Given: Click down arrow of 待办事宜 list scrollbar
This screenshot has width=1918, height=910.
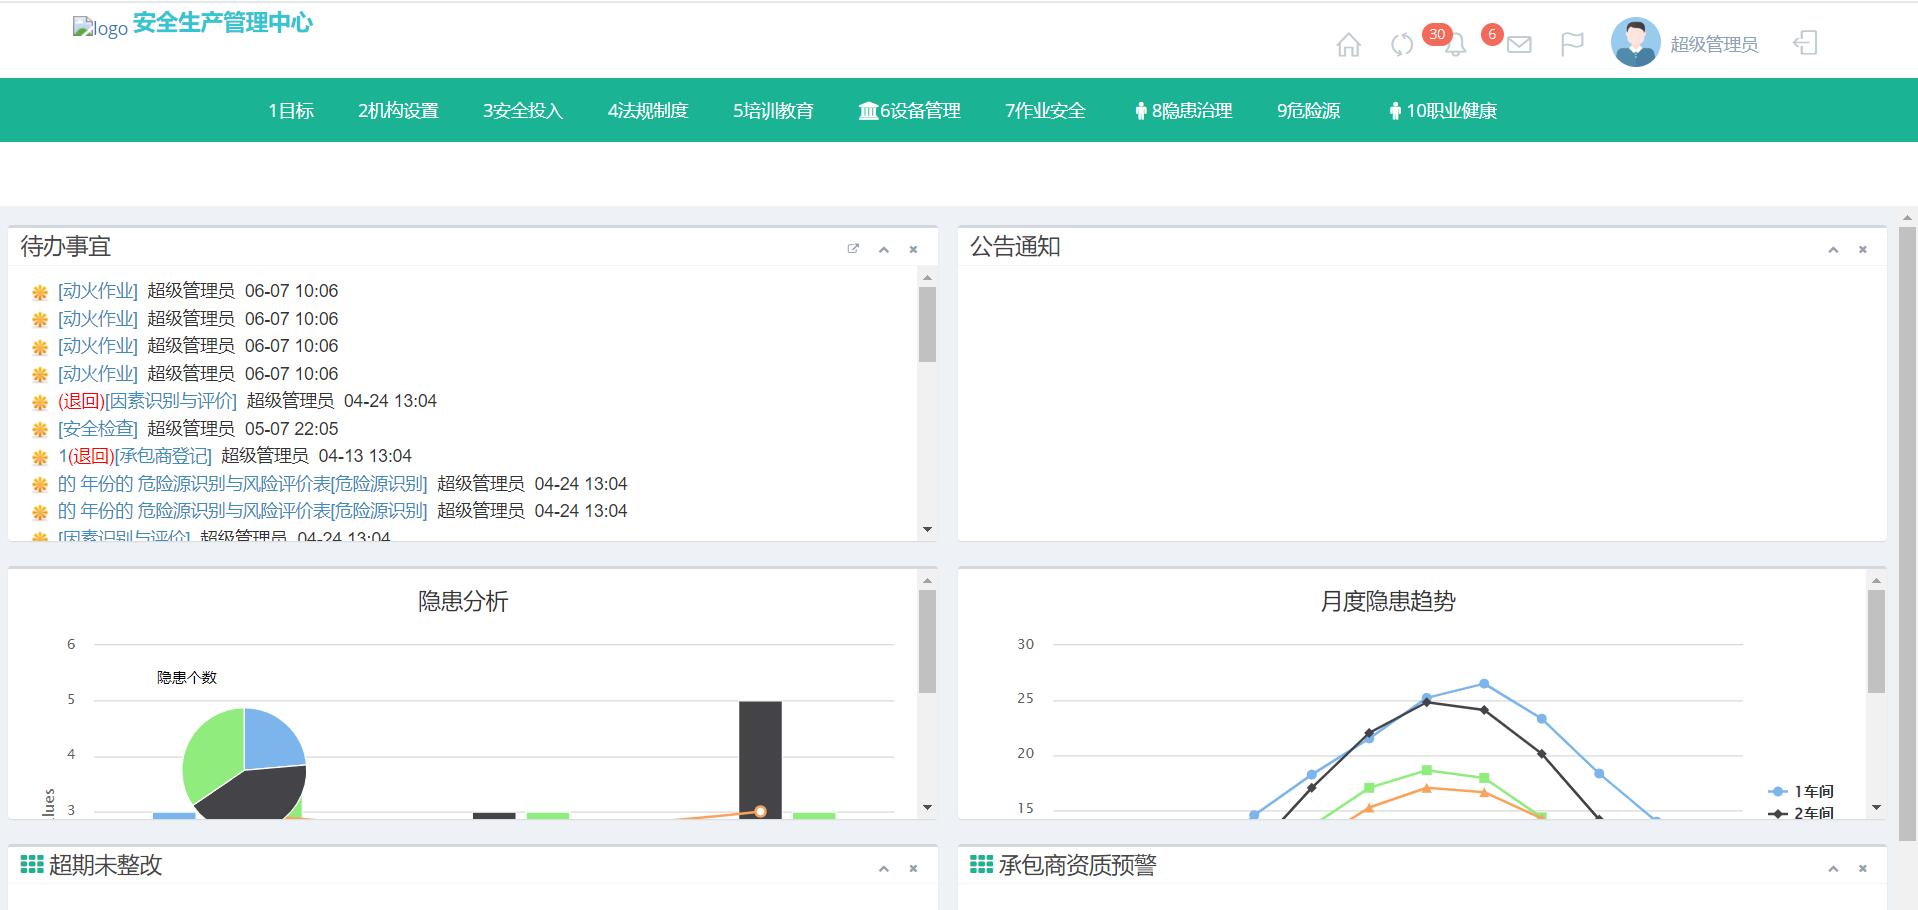Looking at the screenshot, I should pos(927,529).
